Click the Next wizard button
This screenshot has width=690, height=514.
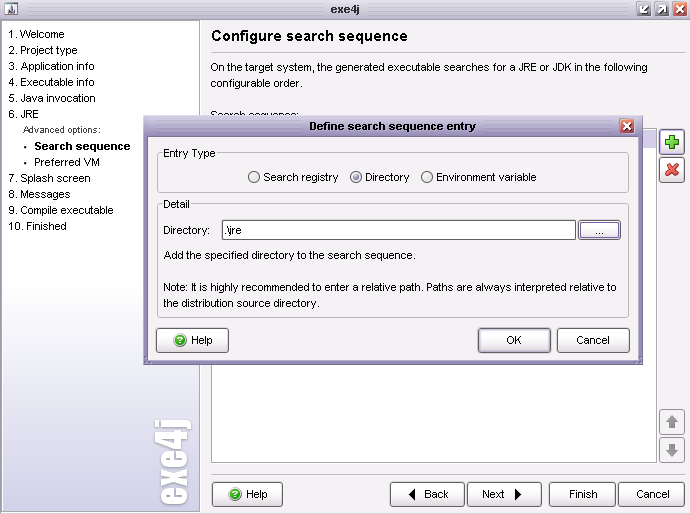click(504, 494)
